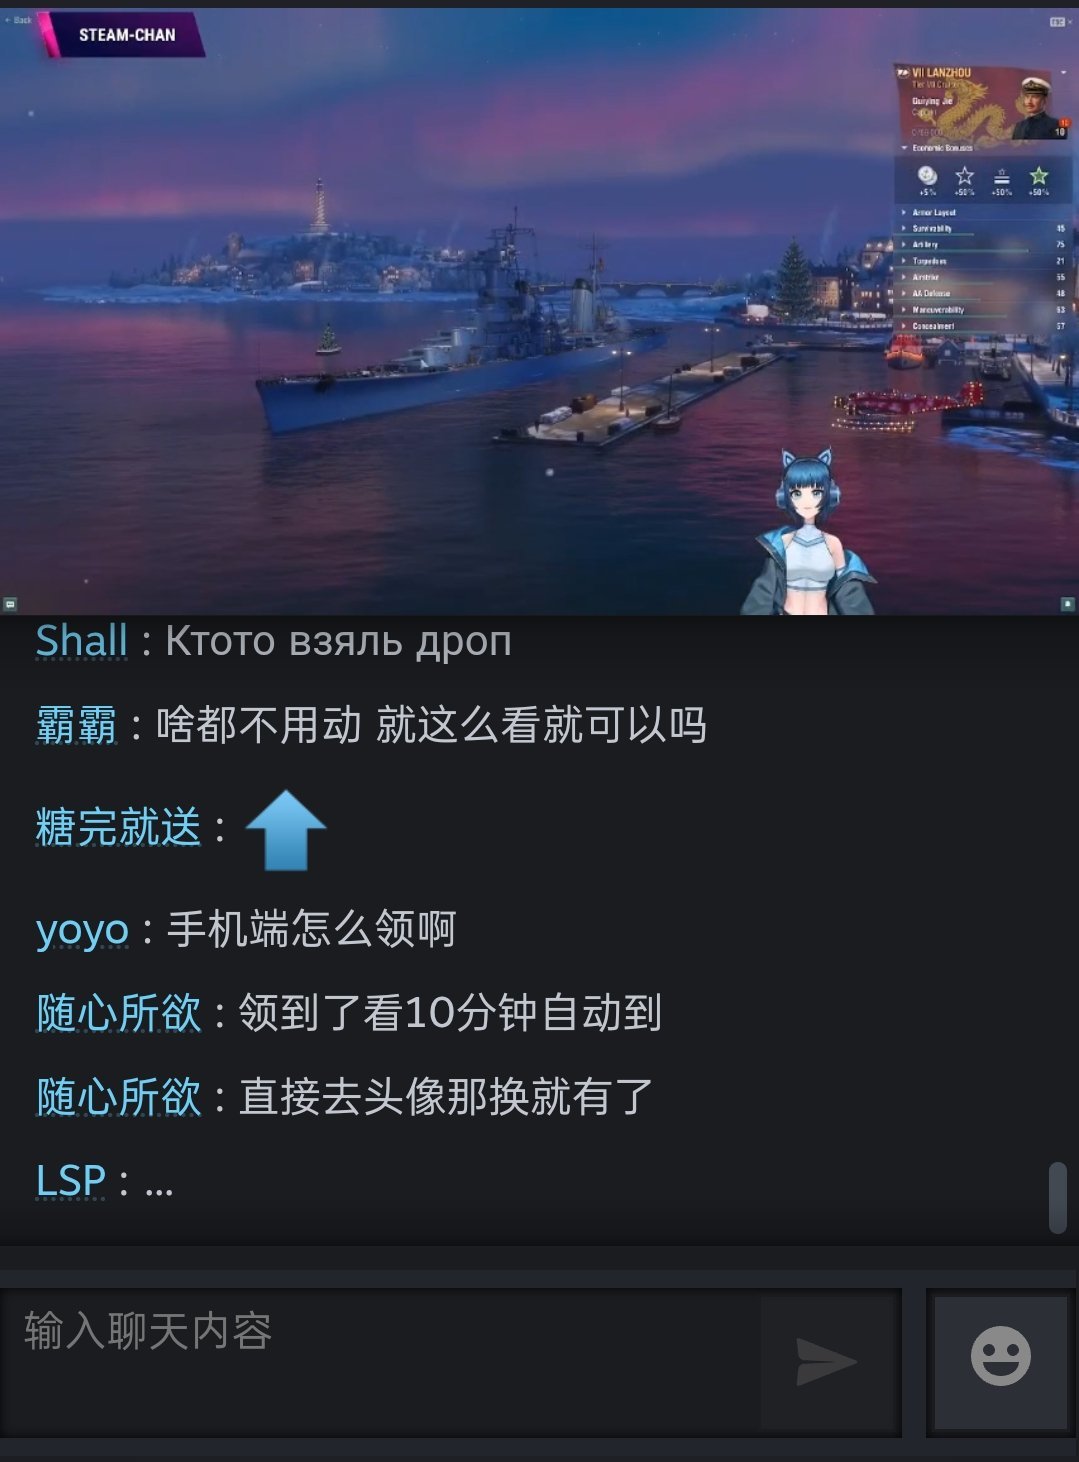Expand the Torpedoes stats row

(x=982, y=261)
